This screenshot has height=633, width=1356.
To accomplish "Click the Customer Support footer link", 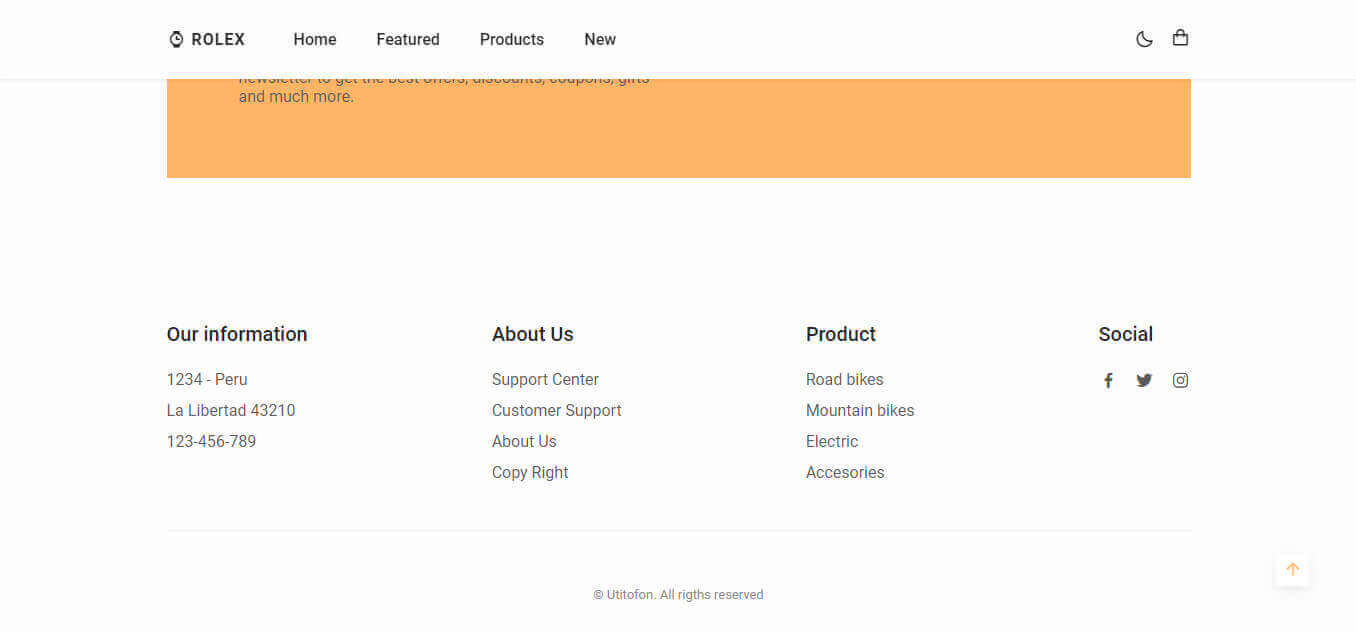I will [x=556, y=410].
